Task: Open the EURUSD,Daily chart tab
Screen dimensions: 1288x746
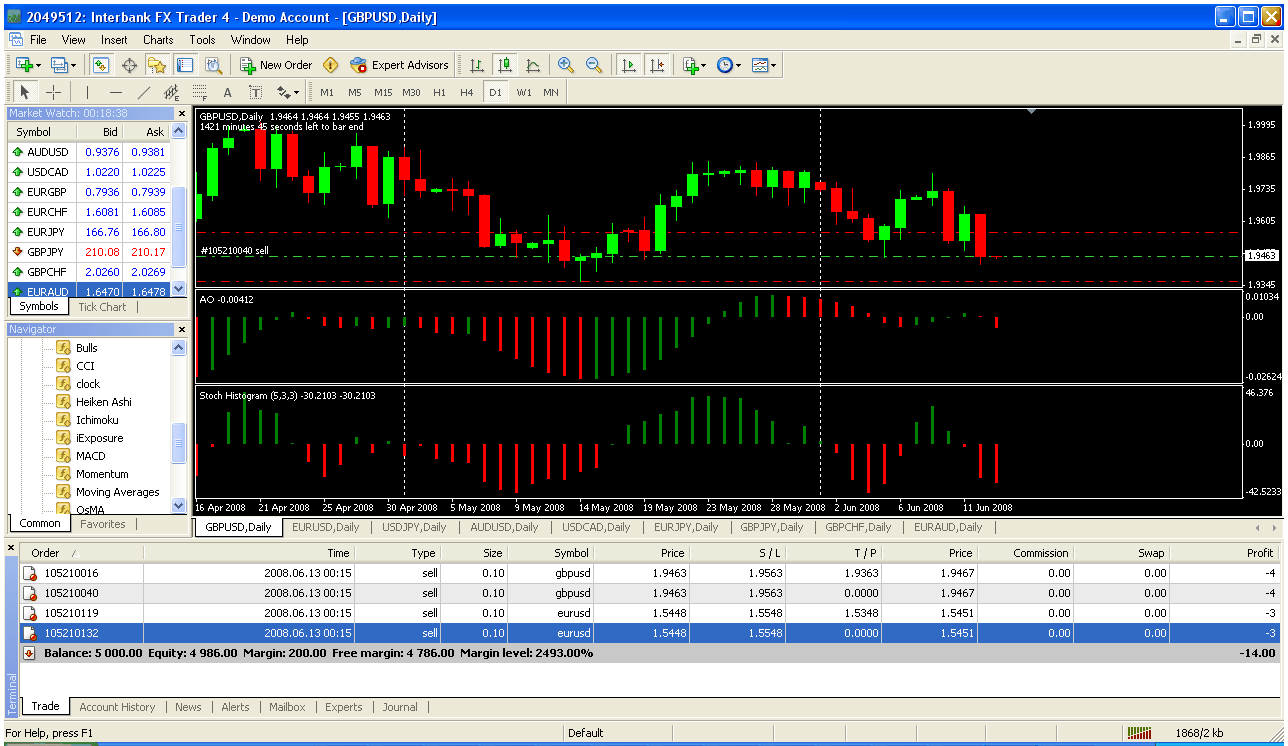Action: (326, 527)
